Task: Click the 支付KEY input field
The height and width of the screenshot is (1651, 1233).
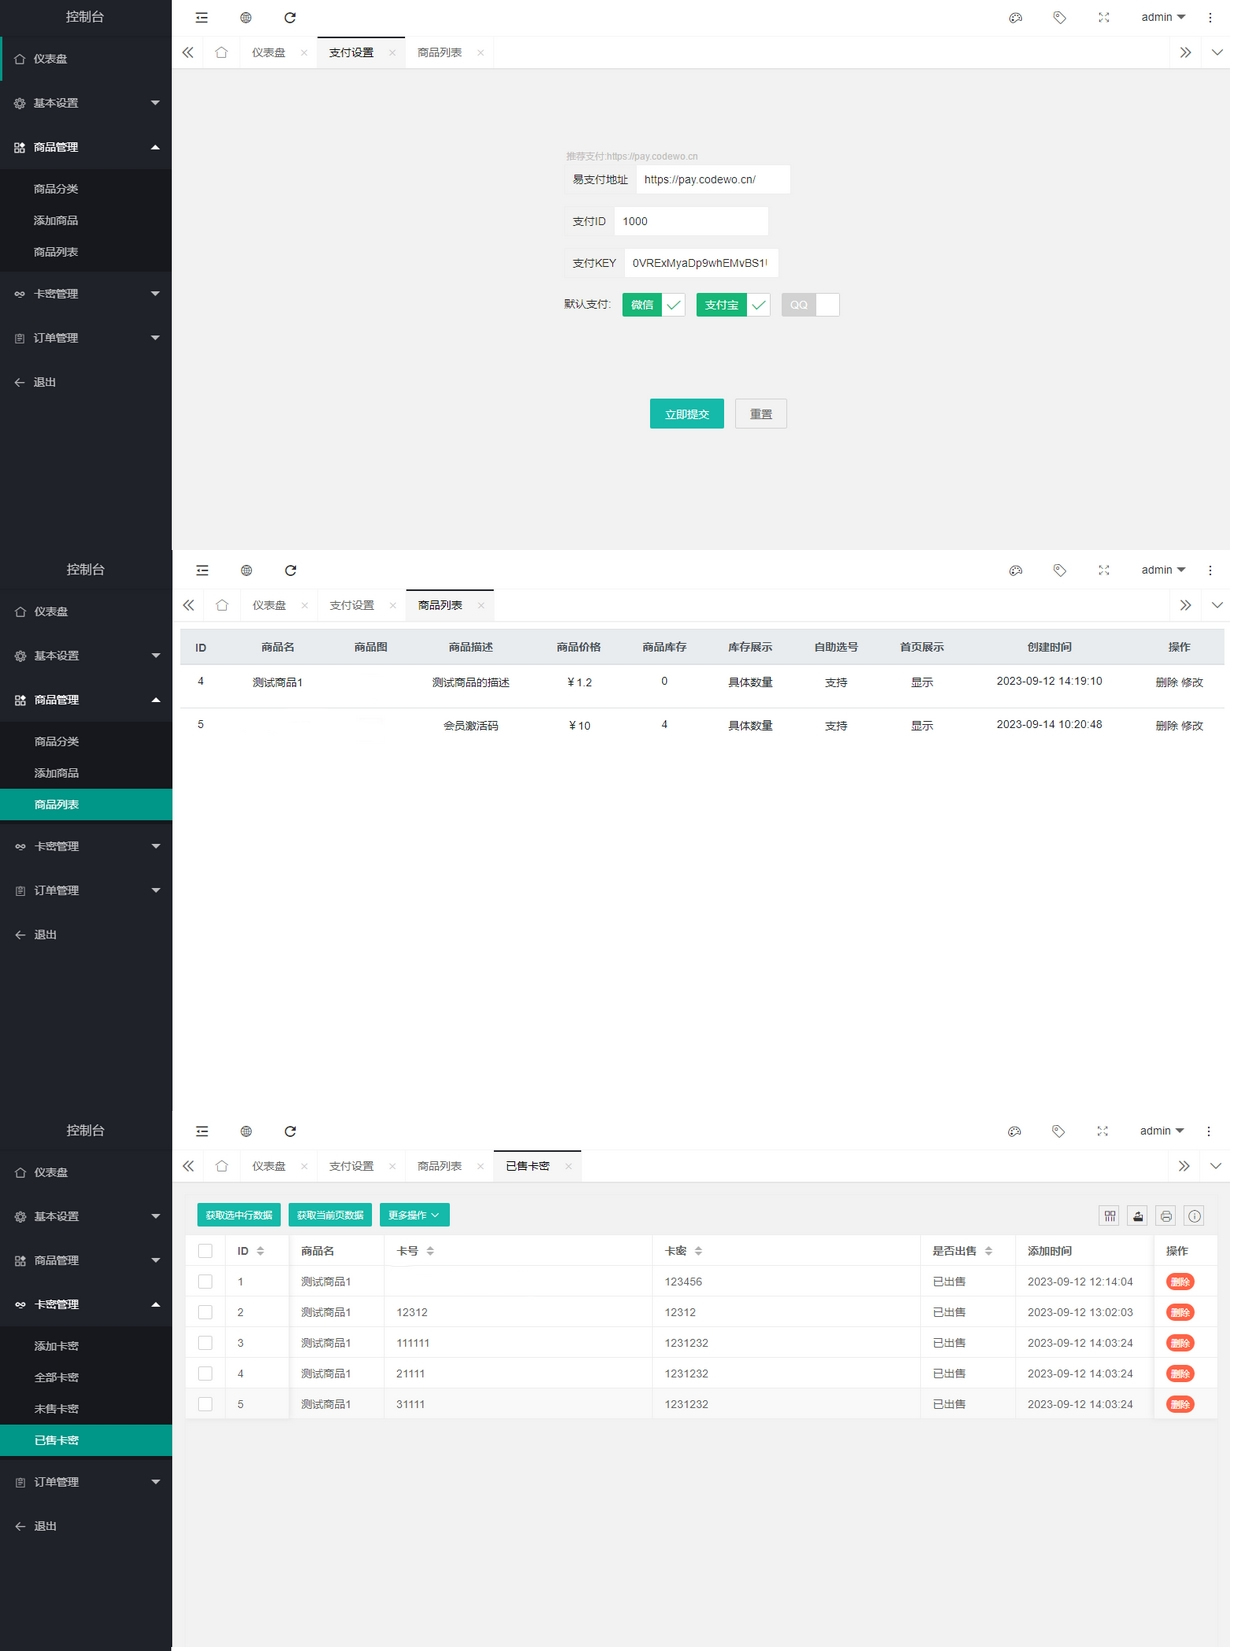Action: point(700,263)
